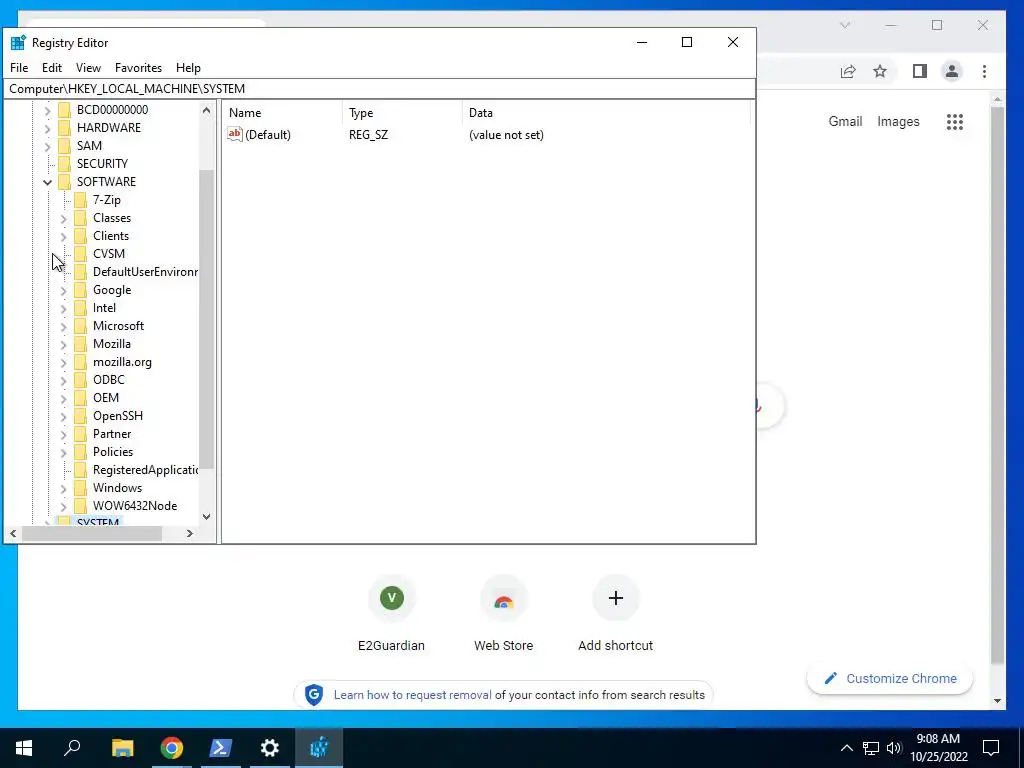Bookmark this page with star icon
This screenshot has height=768, width=1024.
(x=880, y=71)
